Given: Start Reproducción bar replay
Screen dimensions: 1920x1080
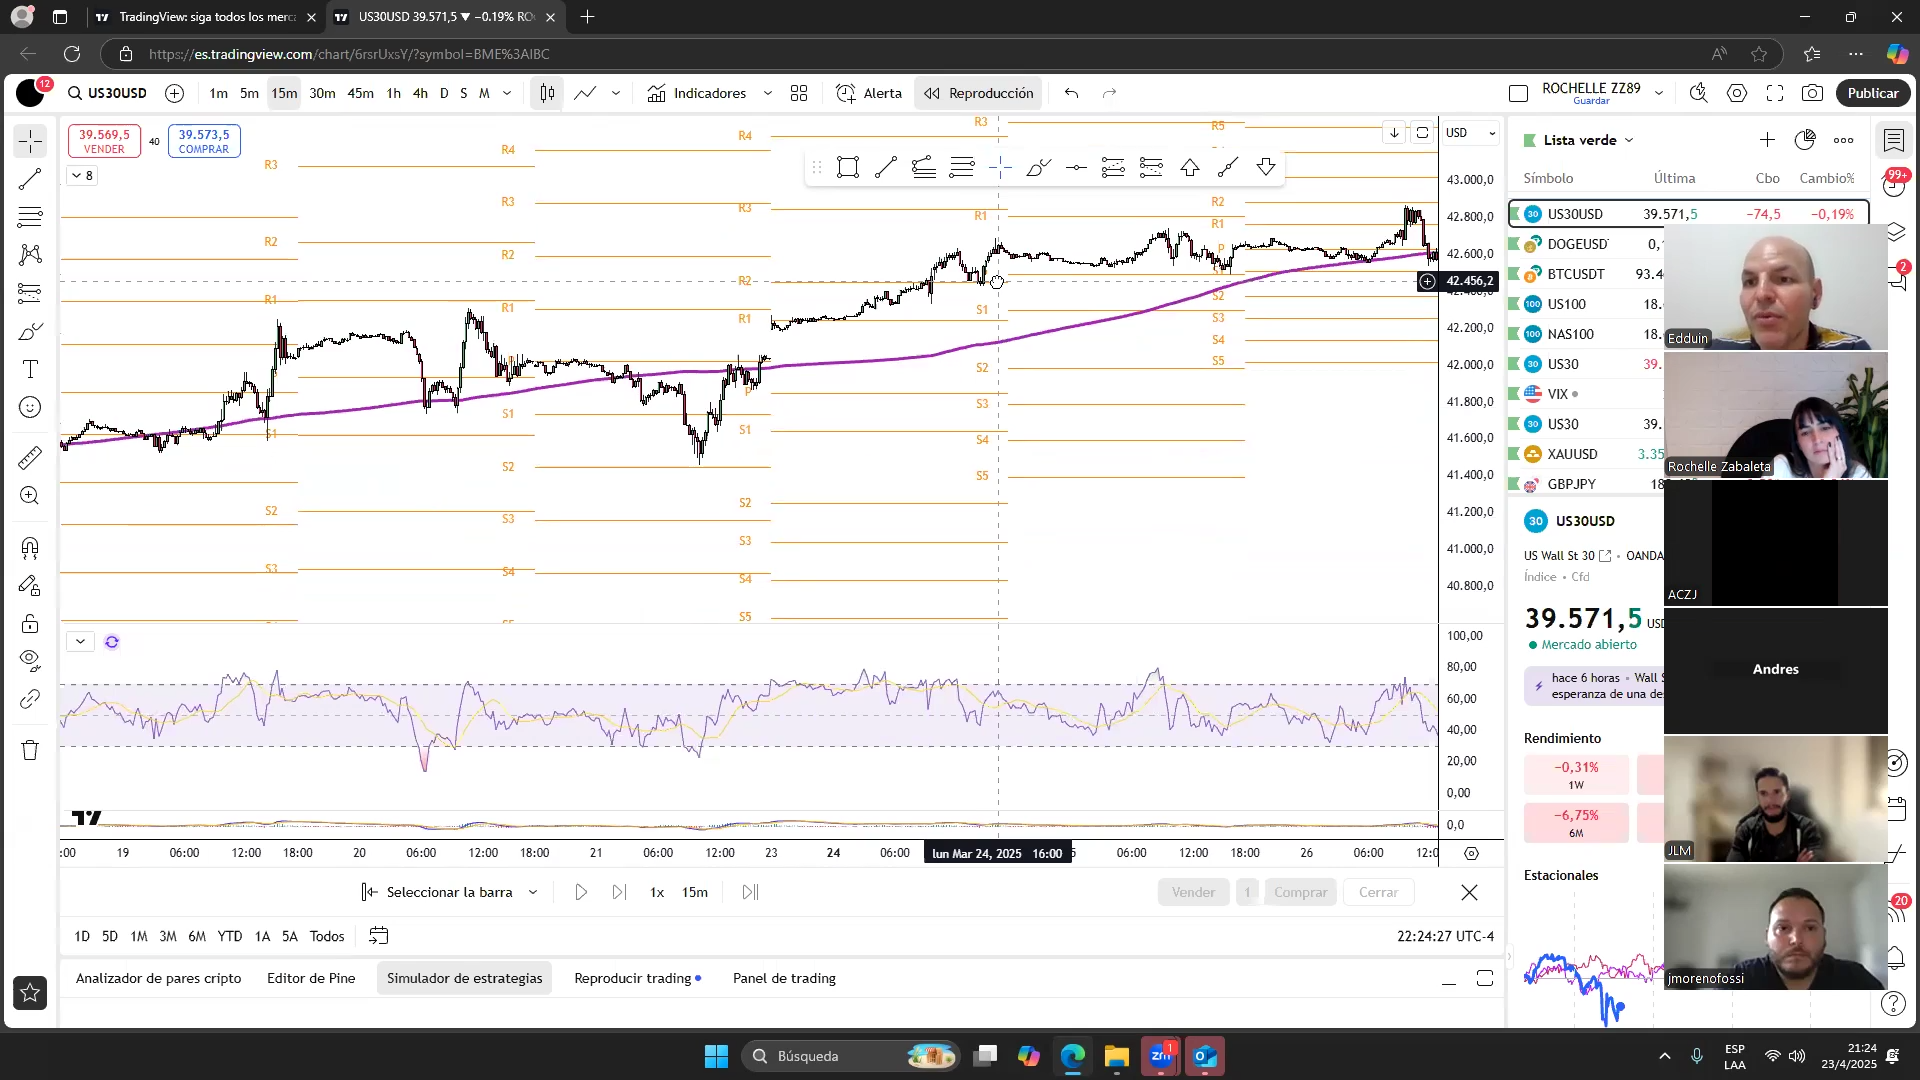Looking at the screenshot, I should (x=979, y=93).
